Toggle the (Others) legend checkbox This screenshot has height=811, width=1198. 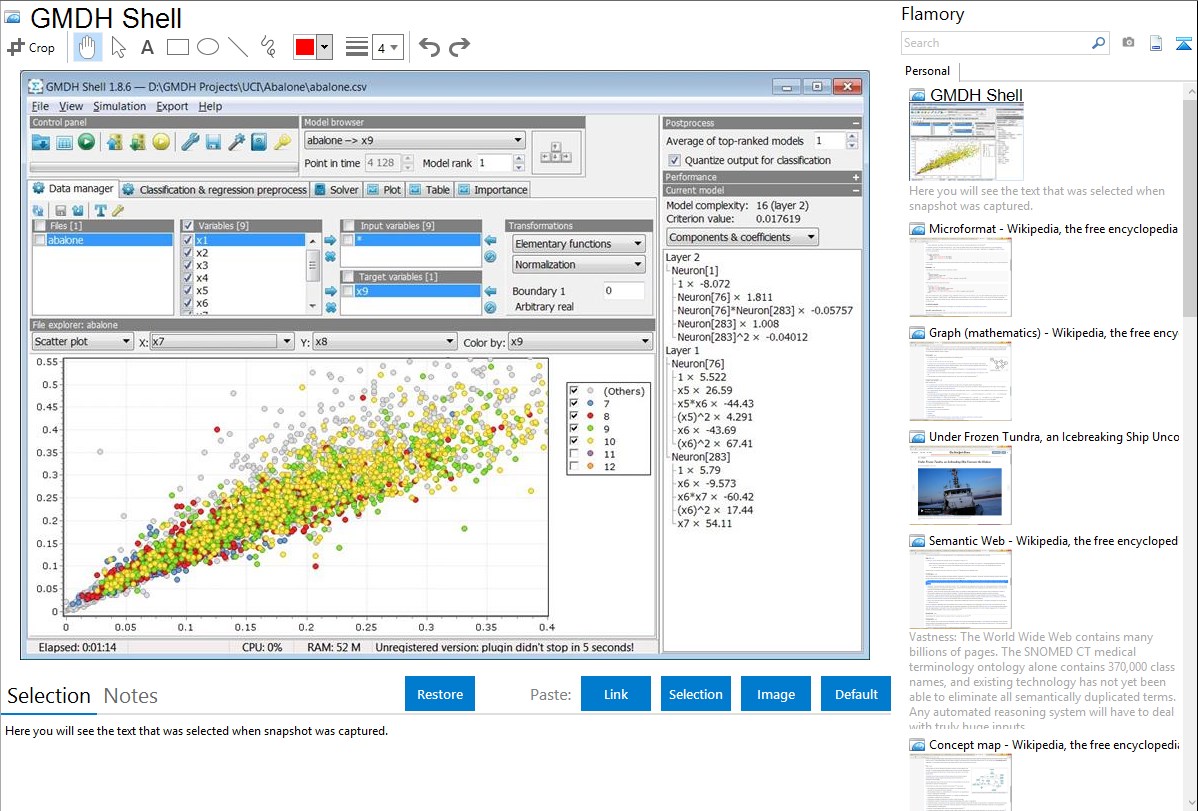574,391
